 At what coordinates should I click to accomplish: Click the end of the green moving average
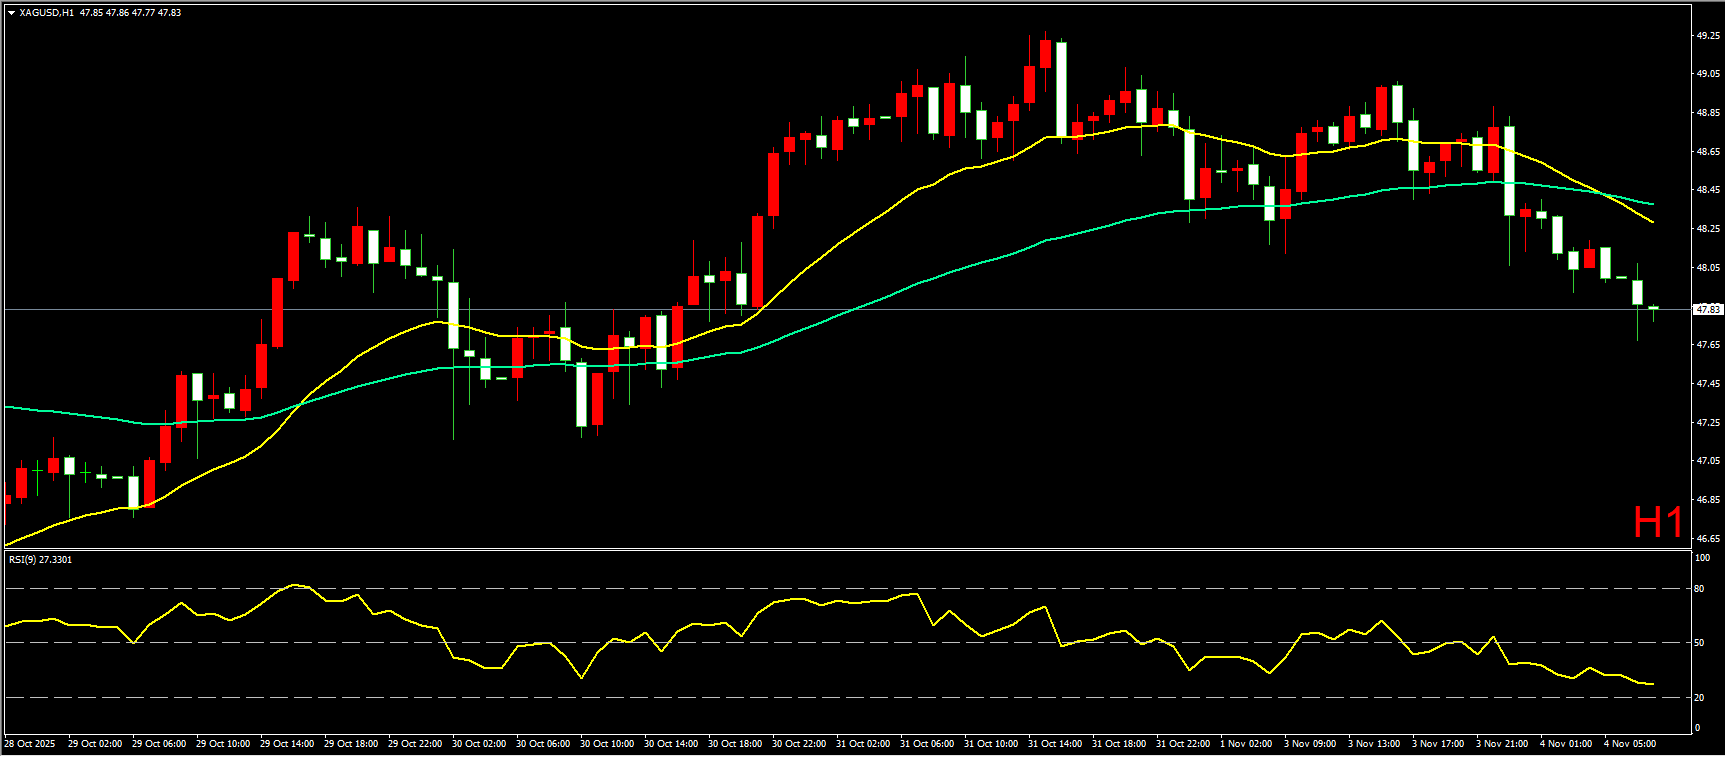[1652, 204]
